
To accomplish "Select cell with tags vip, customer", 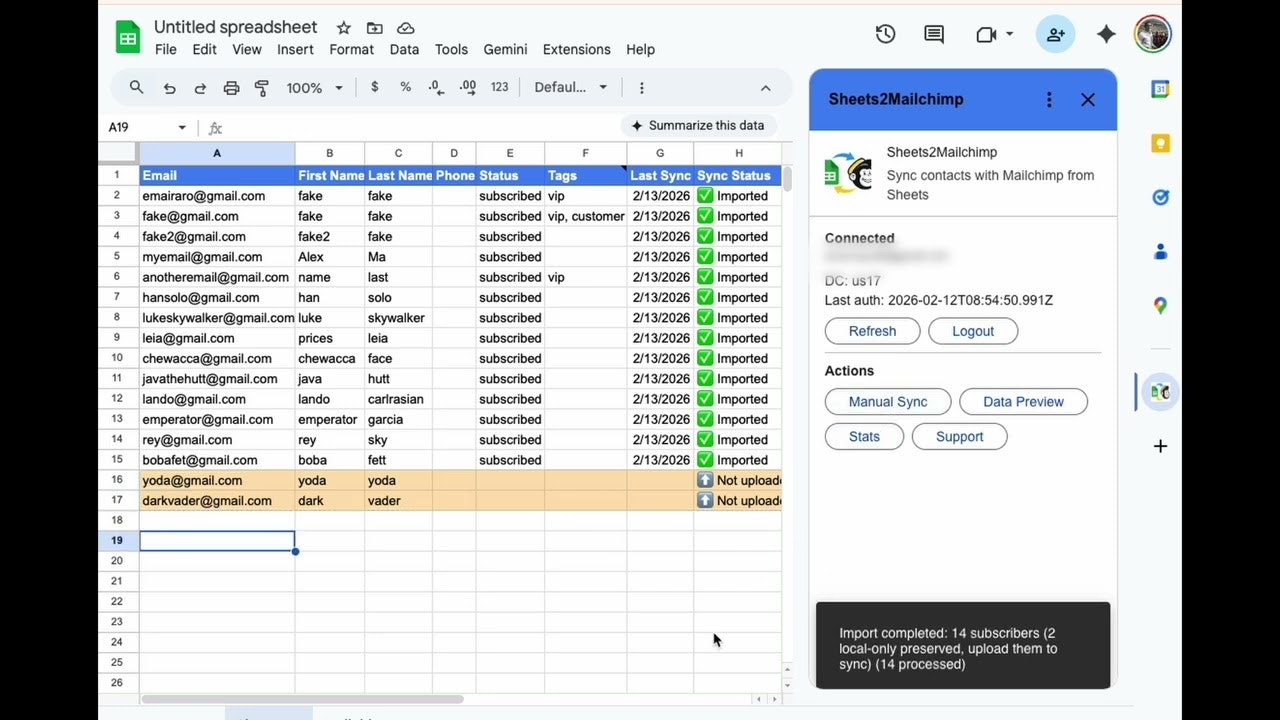I will (x=586, y=216).
